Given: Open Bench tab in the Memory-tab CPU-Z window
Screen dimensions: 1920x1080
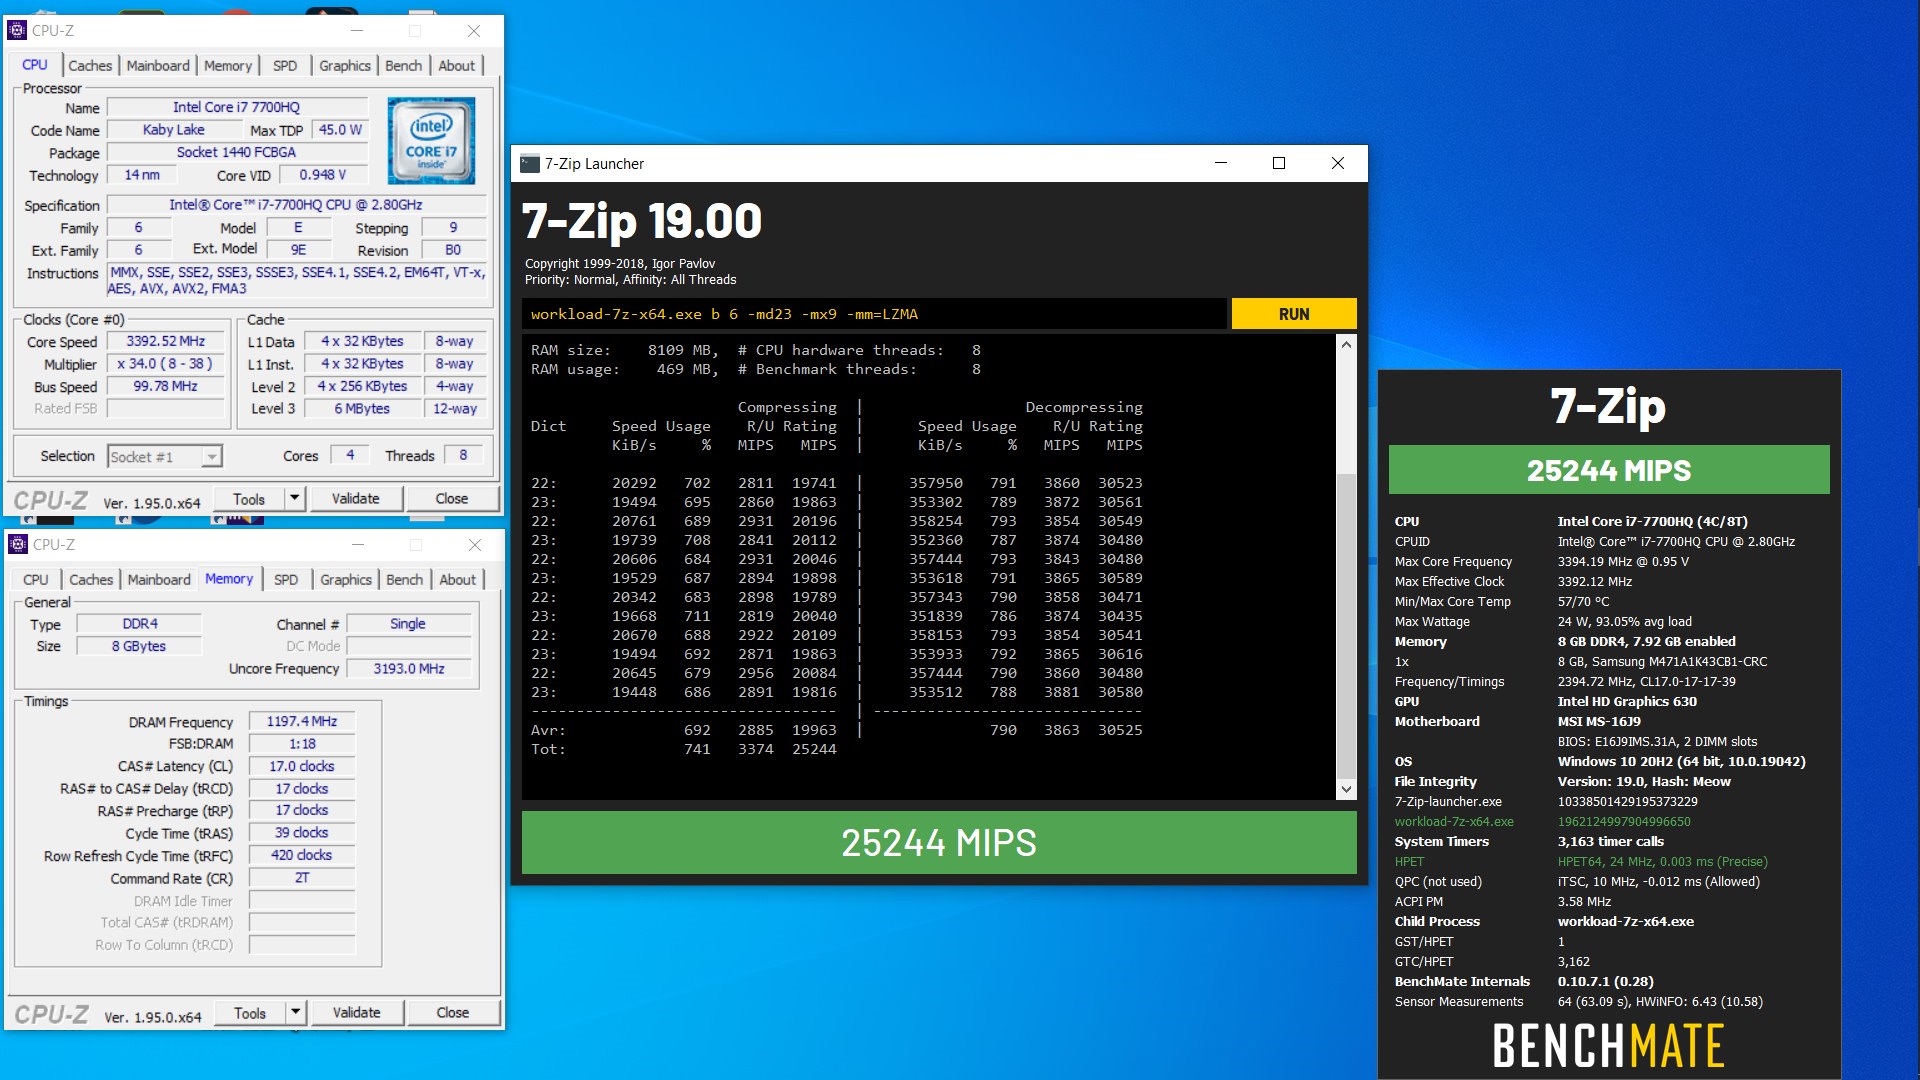Looking at the screenshot, I should [405, 579].
